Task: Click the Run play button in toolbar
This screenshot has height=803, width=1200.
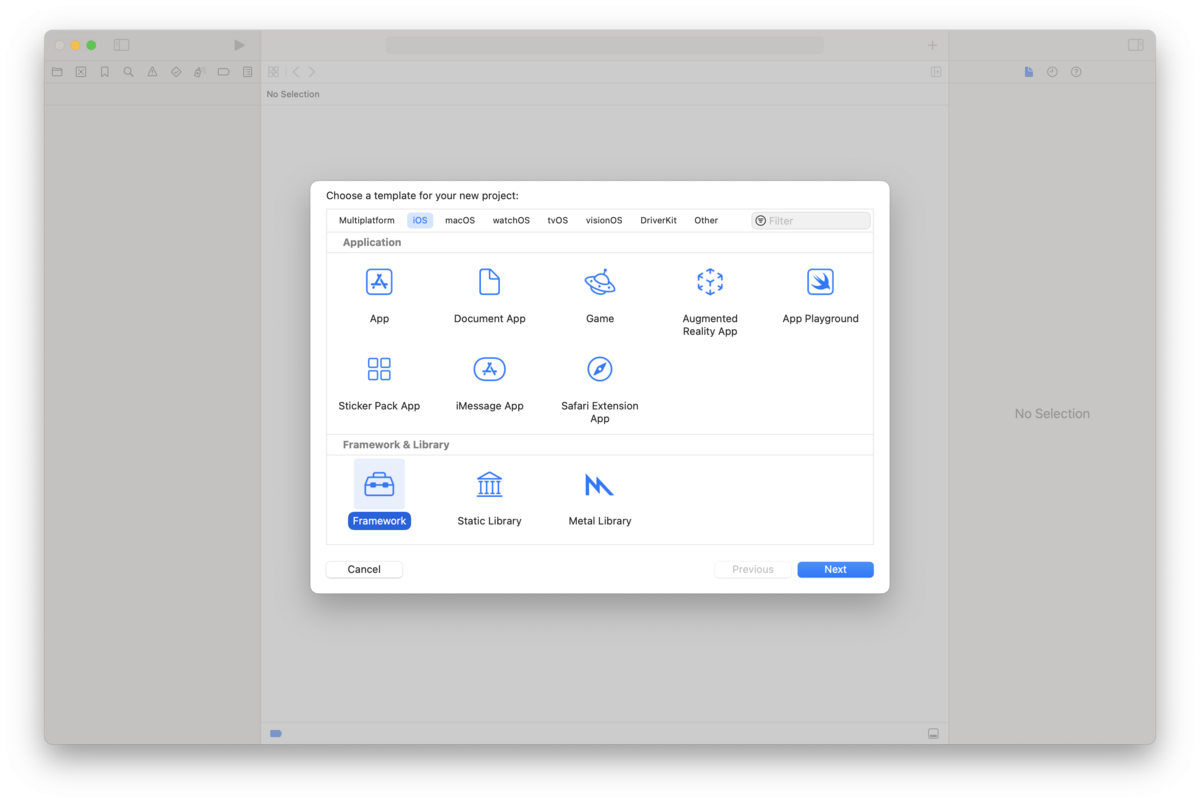Action: pos(239,45)
